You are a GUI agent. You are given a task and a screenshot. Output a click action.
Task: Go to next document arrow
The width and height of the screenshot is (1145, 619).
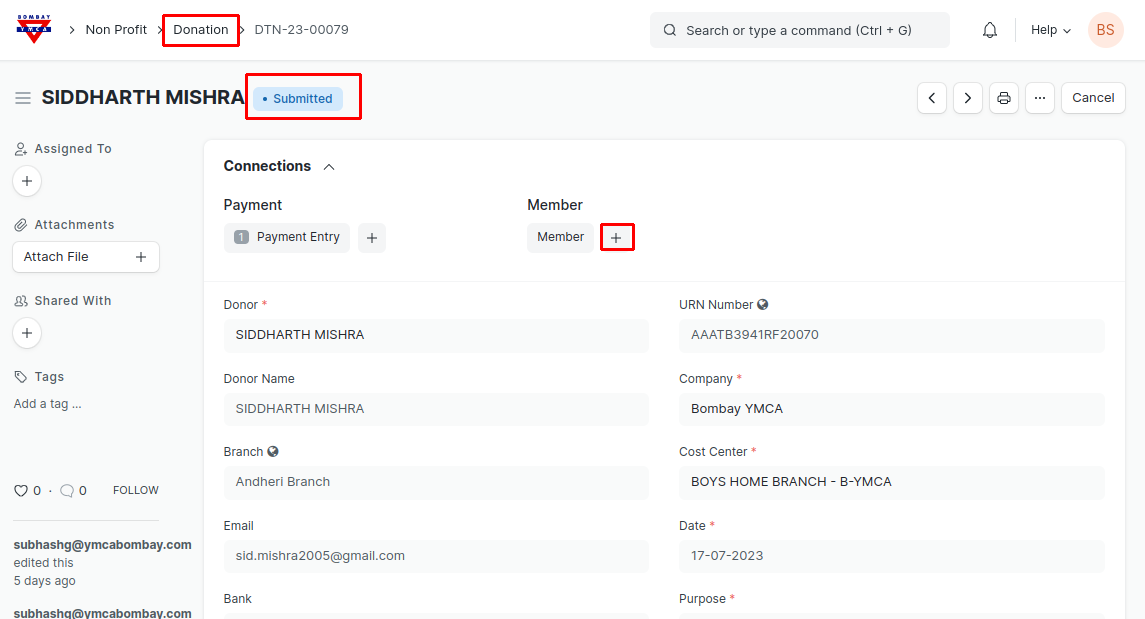coord(967,98)
